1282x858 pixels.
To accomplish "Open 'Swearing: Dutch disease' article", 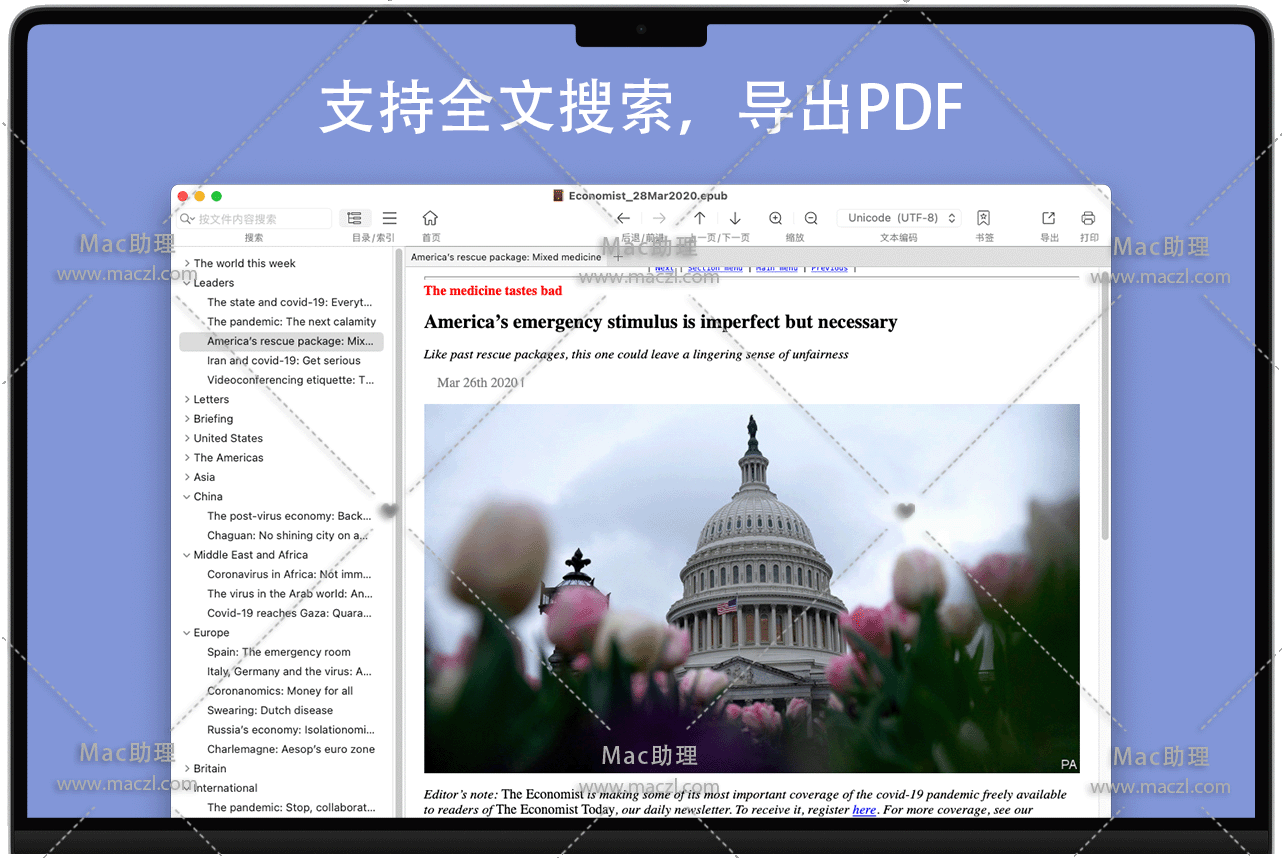I will coord(270,711).
